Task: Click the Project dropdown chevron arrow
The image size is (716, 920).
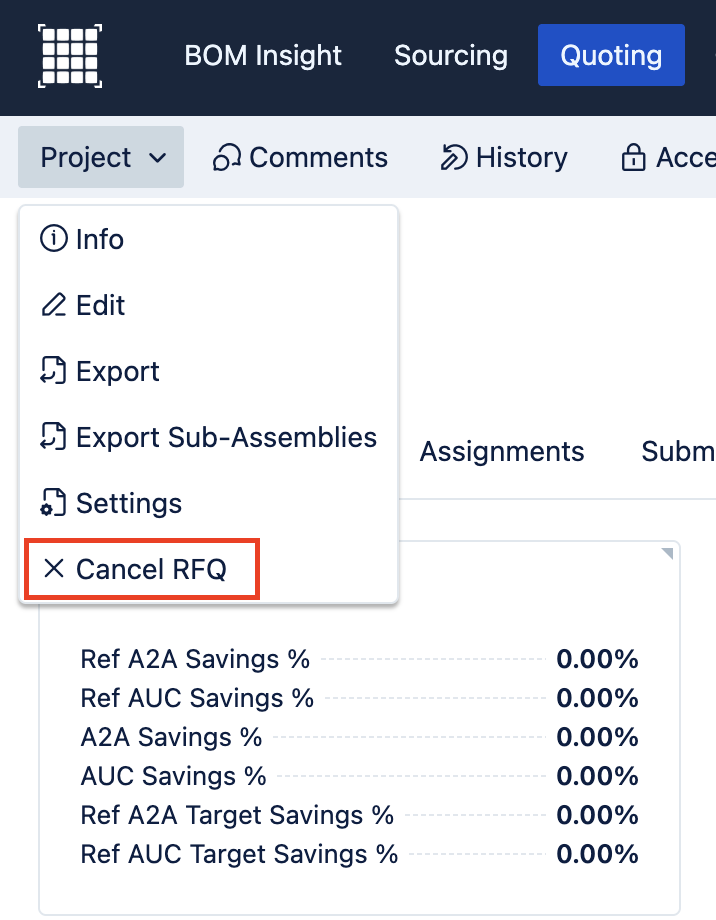Action: coord(157,158)
